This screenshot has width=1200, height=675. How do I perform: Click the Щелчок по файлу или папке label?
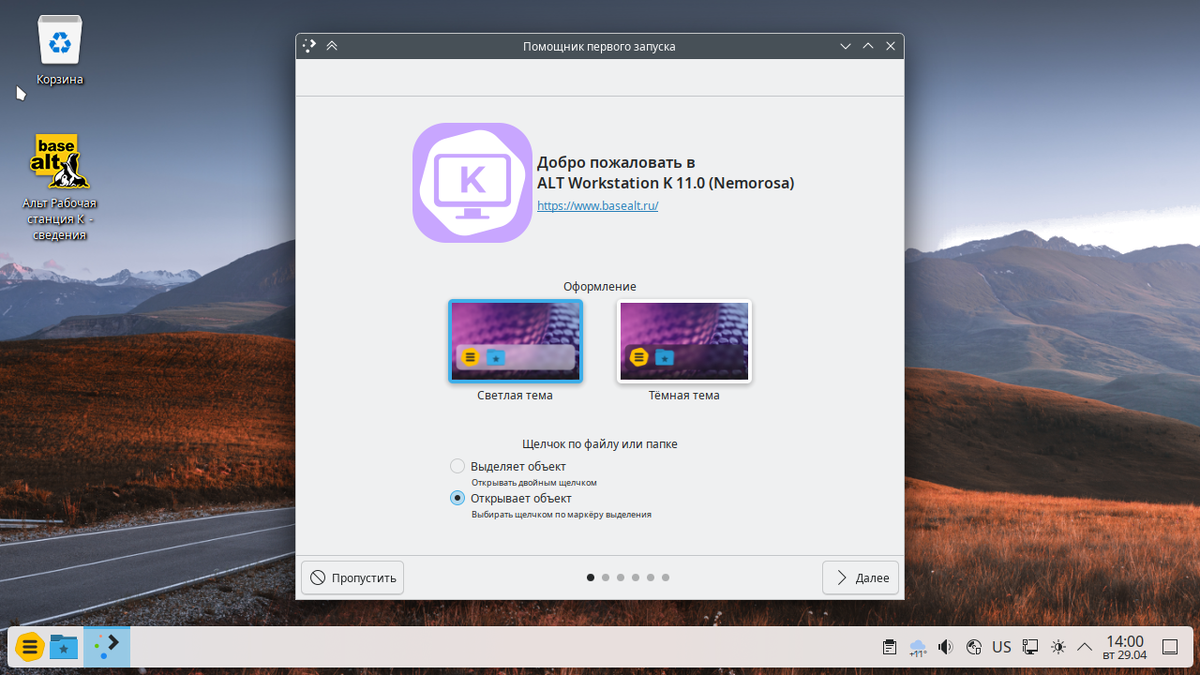tap(600, 443)
